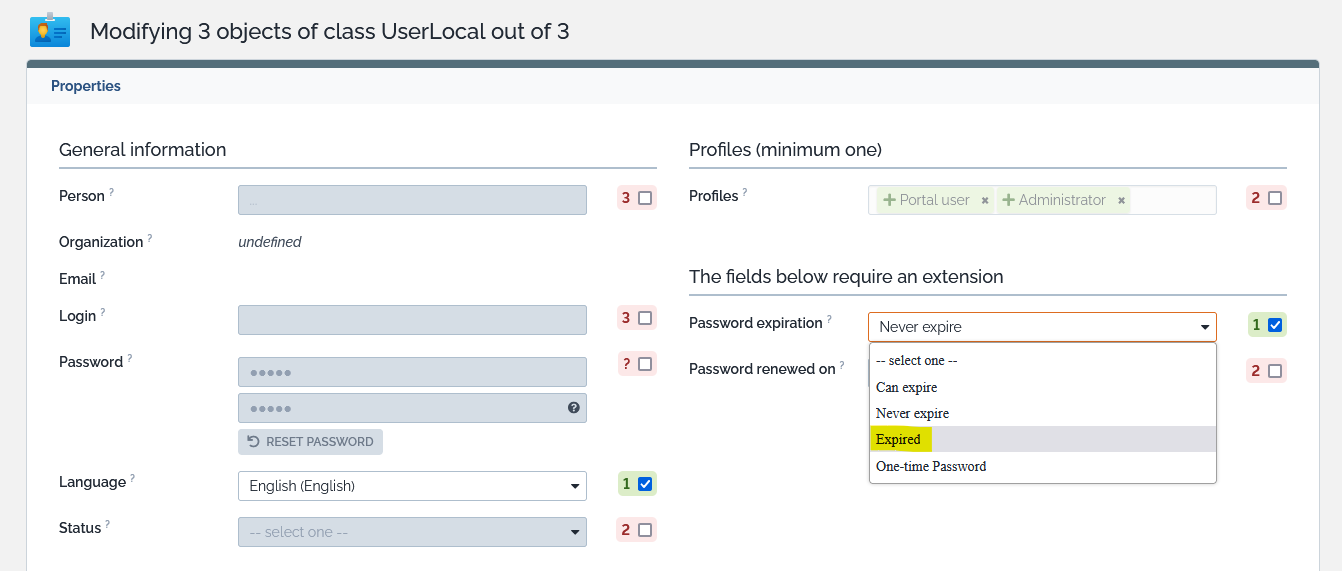Open the Language dropdown

click(x=412, y=486)
